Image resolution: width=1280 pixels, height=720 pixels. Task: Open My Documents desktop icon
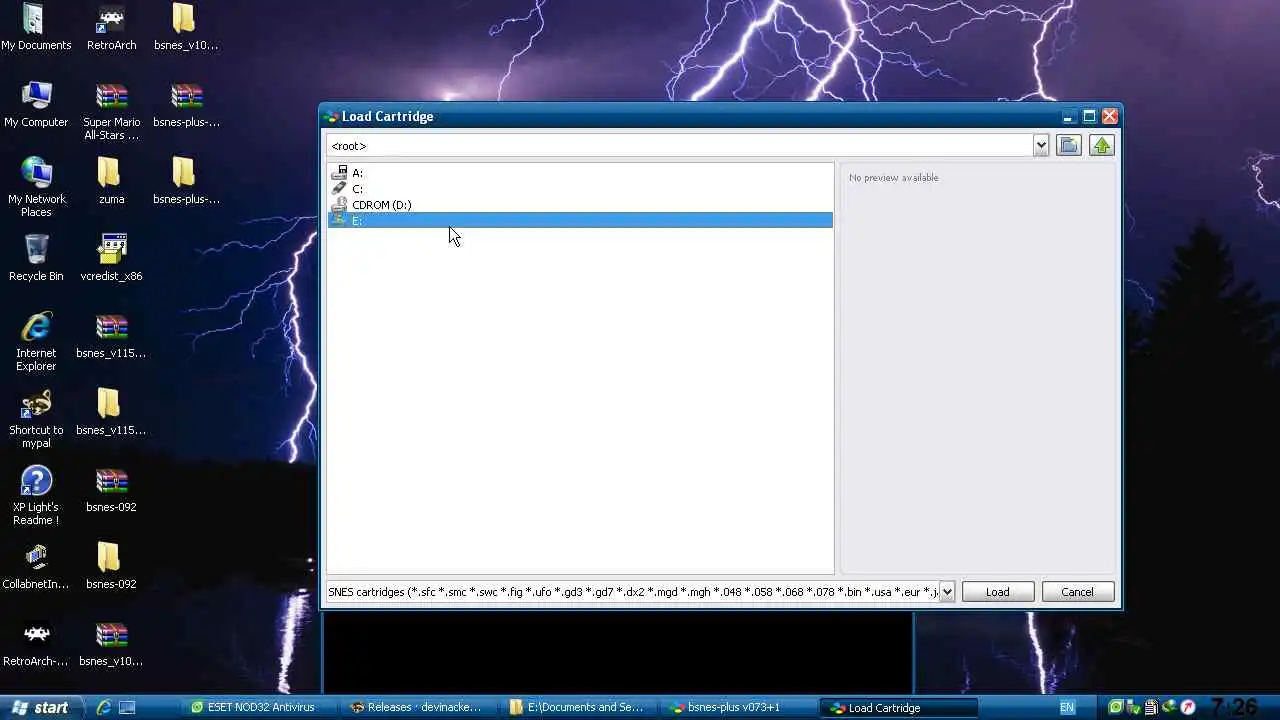(x=36, y=28)
